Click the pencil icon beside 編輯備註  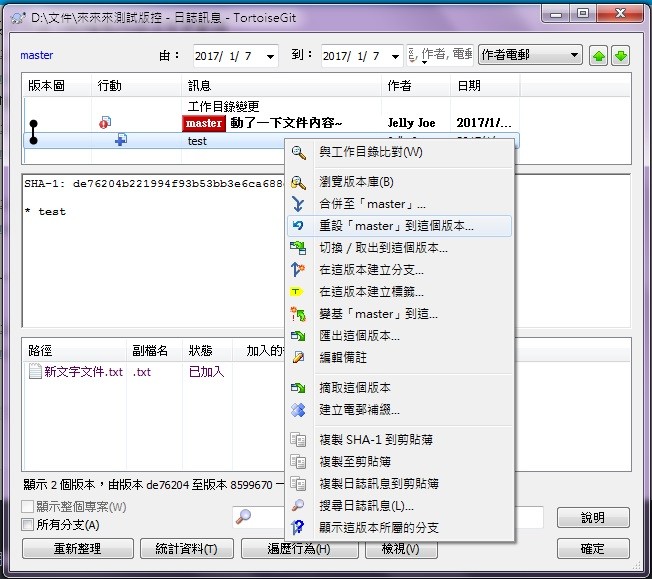pos(298,357)
